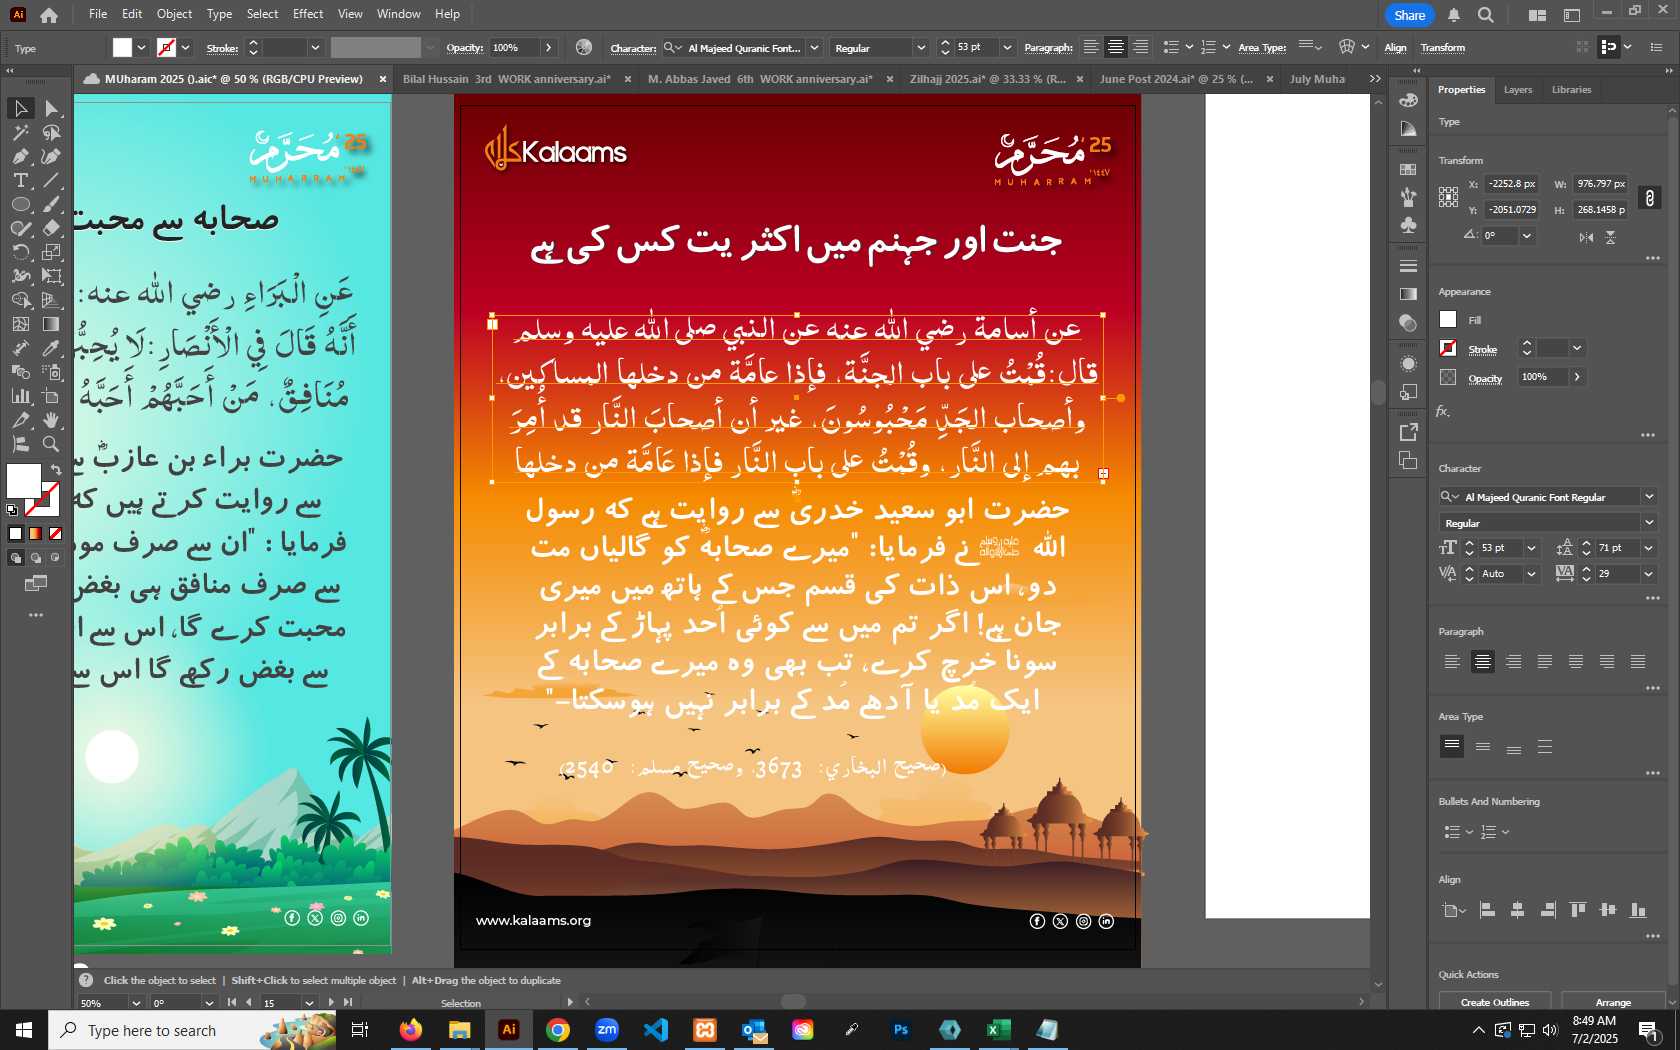Select the Hand tool
The image size is (1680, 1050).
point(52,420)
